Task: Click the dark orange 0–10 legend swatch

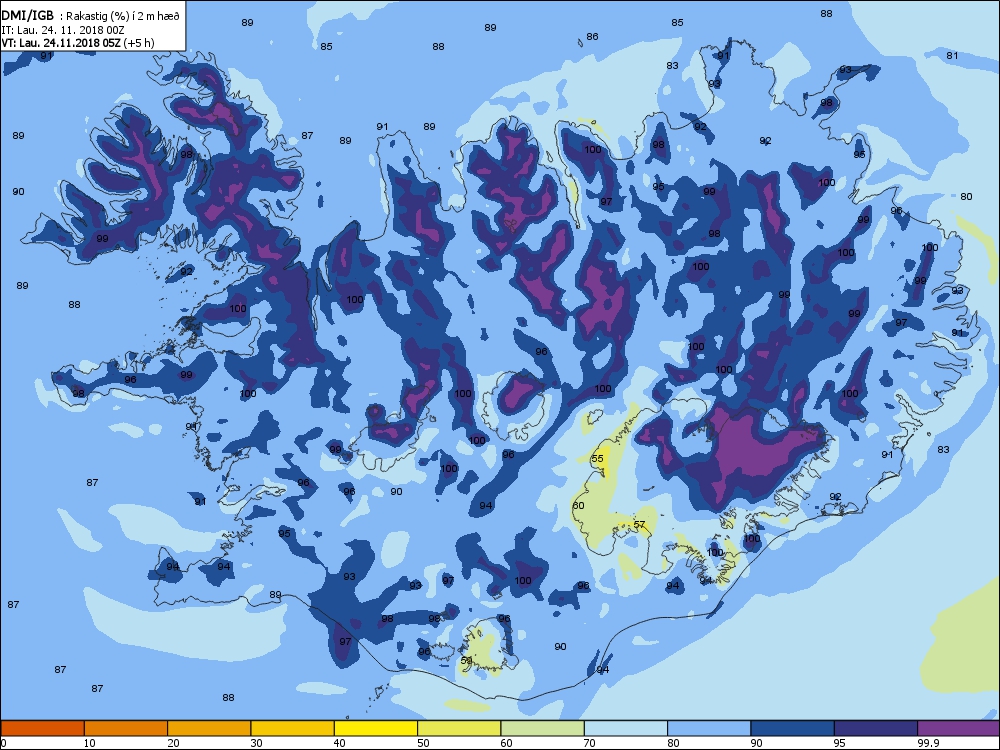Action: [x=43, y=728]
